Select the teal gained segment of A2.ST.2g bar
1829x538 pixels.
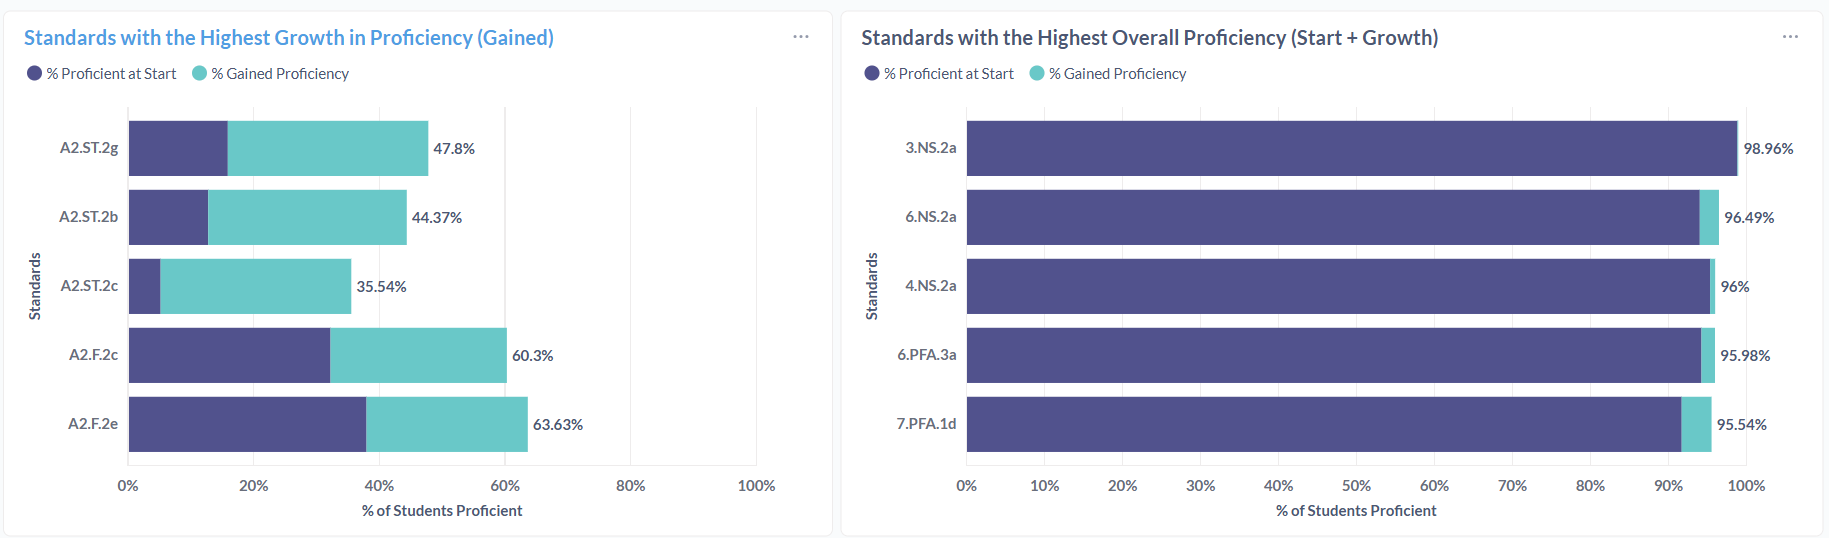(327, 148)
